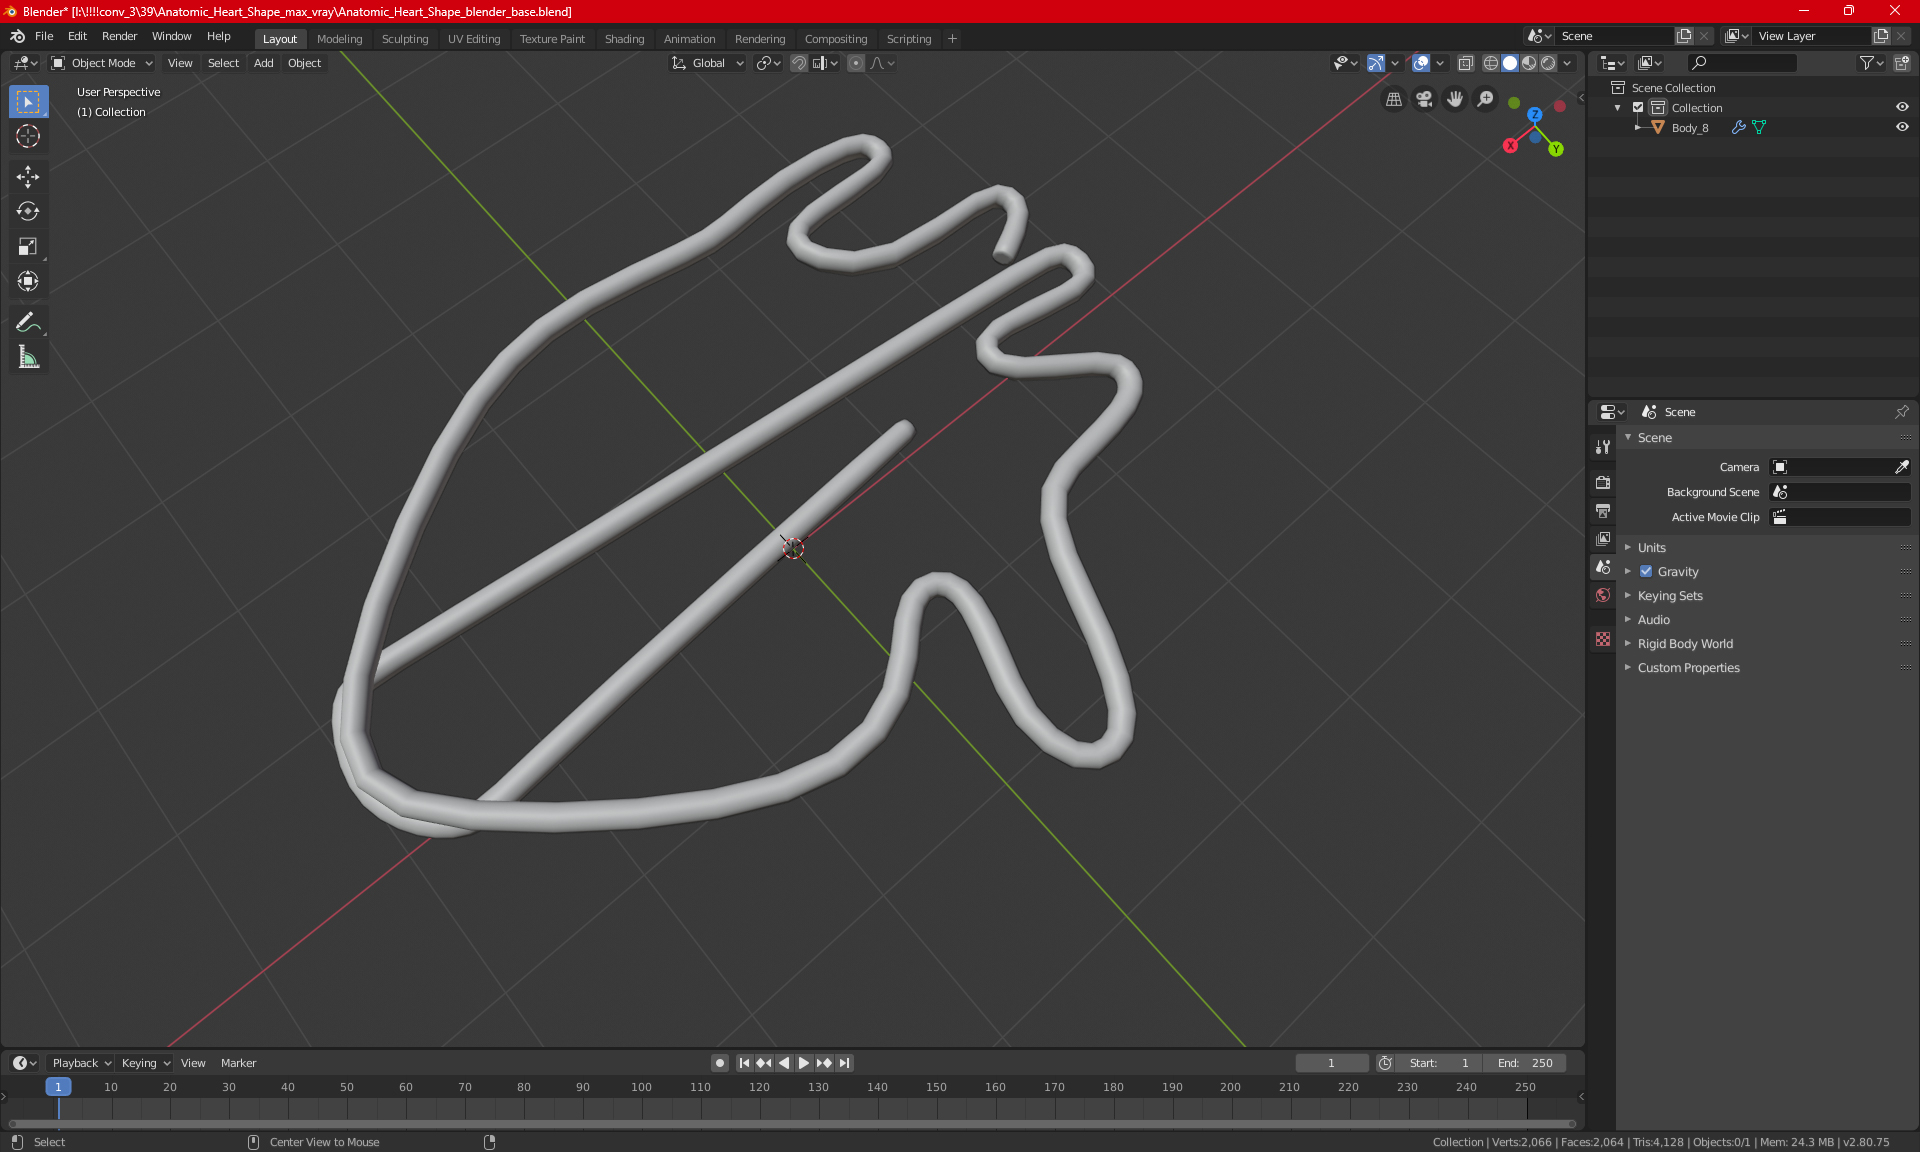
Task: Open the Texture properties tab
Action: [x=1603, y=639]
